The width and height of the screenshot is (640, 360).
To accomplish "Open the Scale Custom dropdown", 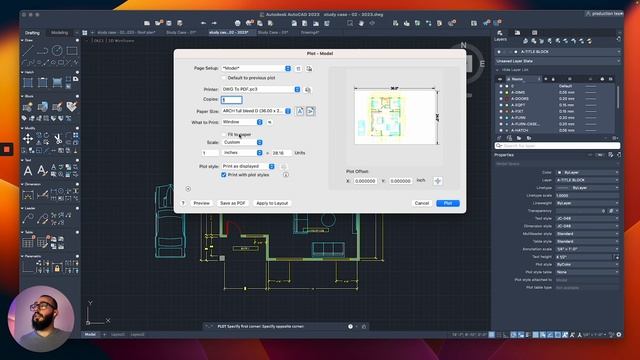I will 242,142.
